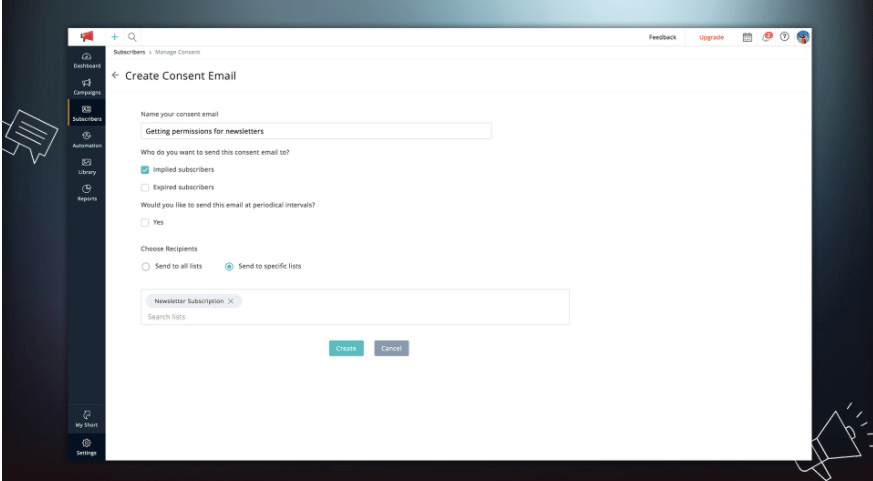The width and height of the screenshot is (873, 481).
Task: Open the user profile avatar
Action: (x=802, y=37)
